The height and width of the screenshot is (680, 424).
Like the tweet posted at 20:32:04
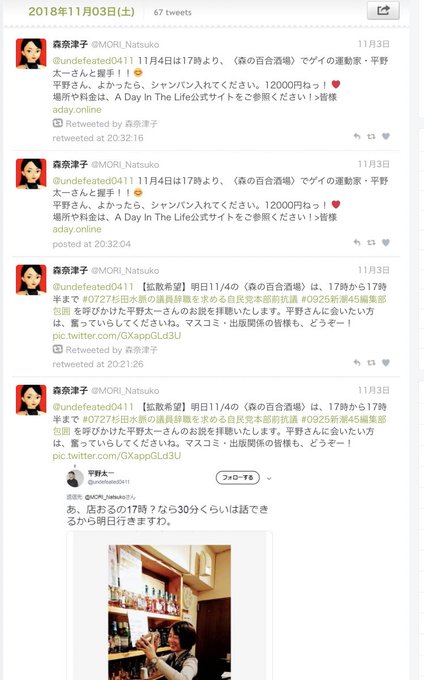(x=385, y=242)
